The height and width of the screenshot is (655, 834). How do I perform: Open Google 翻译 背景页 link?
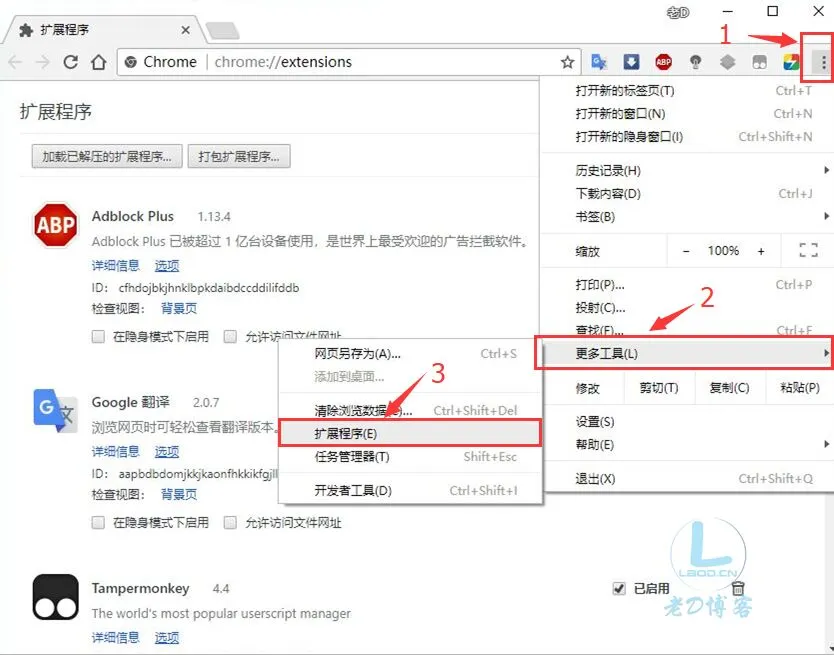coord(179,494)
